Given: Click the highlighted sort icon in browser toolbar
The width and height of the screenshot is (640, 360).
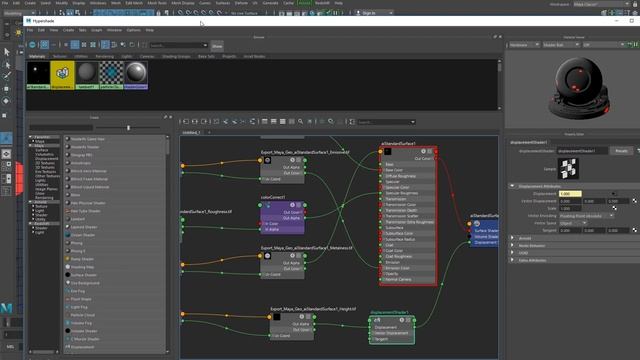Looking at the screenshot, I should 105,45.
